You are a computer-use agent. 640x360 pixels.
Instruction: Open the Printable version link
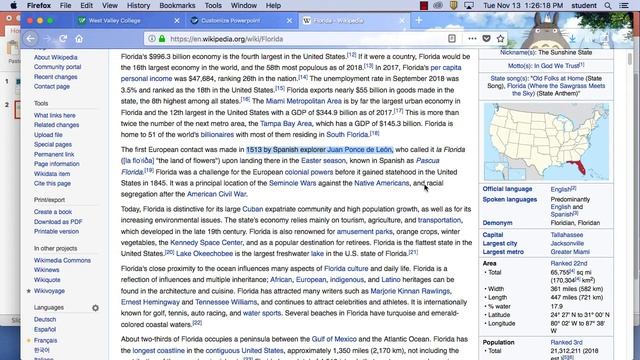(x=56, y=231)
